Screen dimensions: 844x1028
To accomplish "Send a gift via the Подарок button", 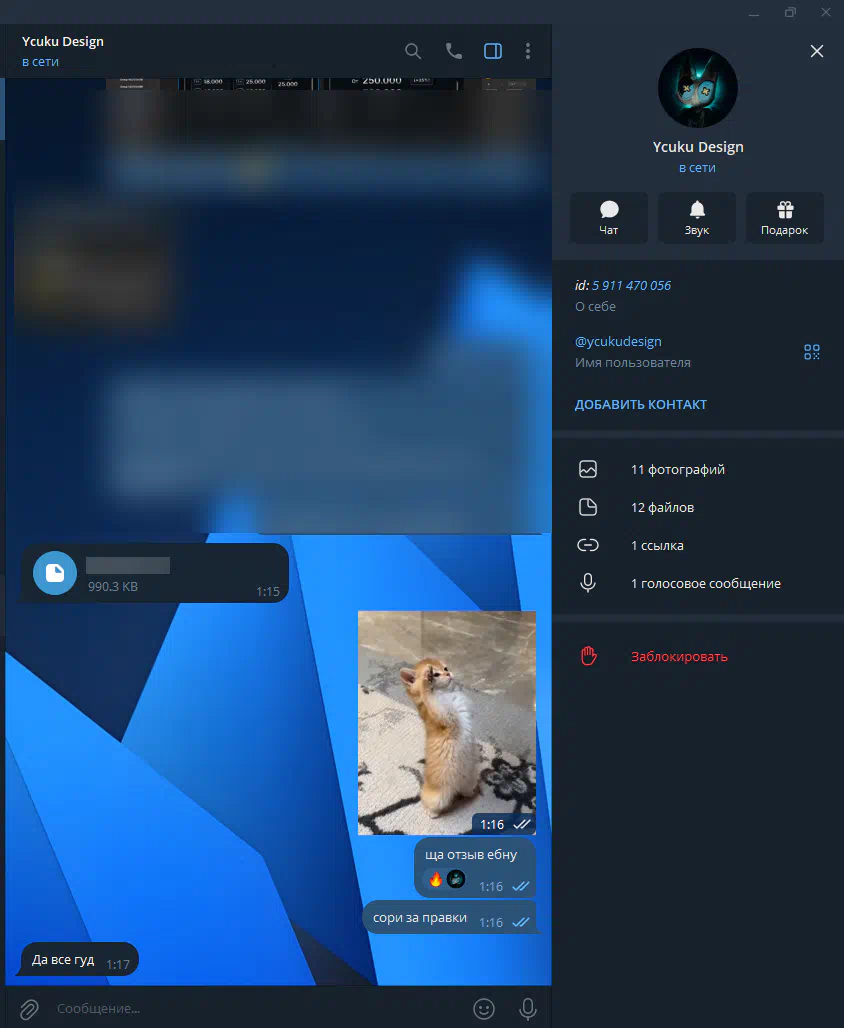I will coord(784,217).
